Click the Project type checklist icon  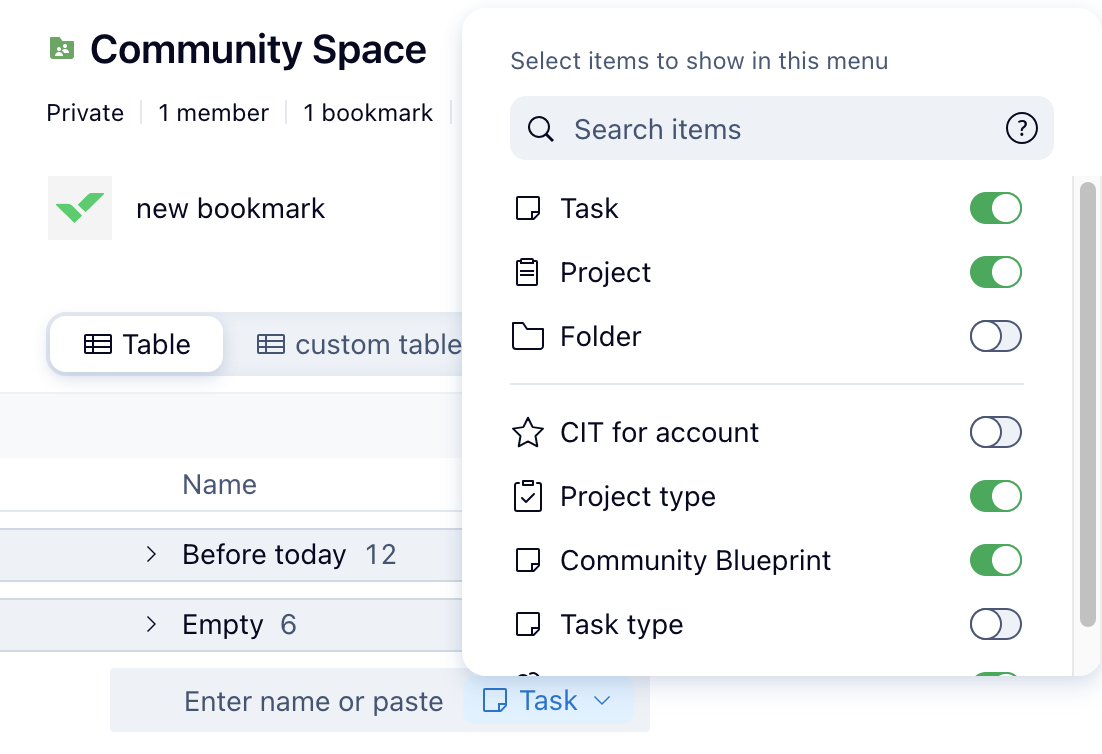(x=527, y=497)
